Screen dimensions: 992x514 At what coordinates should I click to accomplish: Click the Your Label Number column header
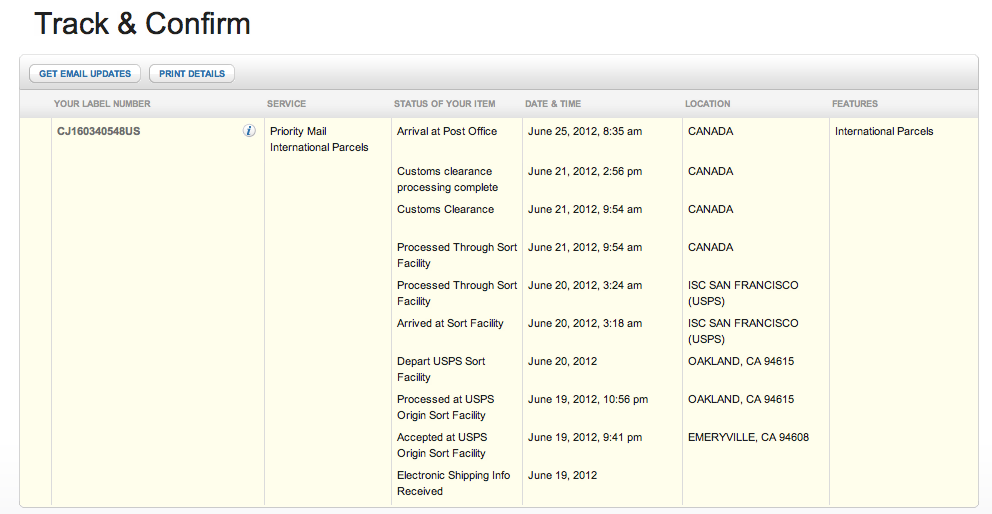(x=102, y=104)
